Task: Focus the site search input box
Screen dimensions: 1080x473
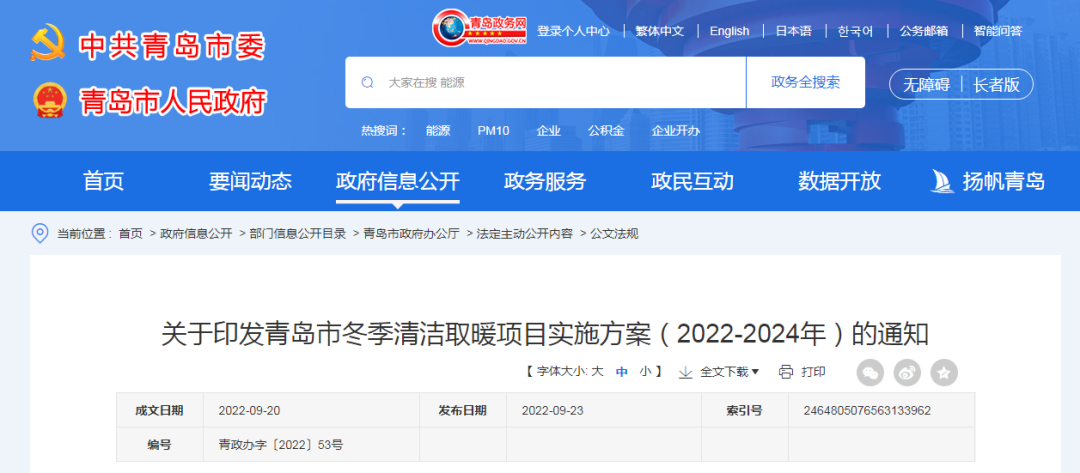Action: (560, 83)
